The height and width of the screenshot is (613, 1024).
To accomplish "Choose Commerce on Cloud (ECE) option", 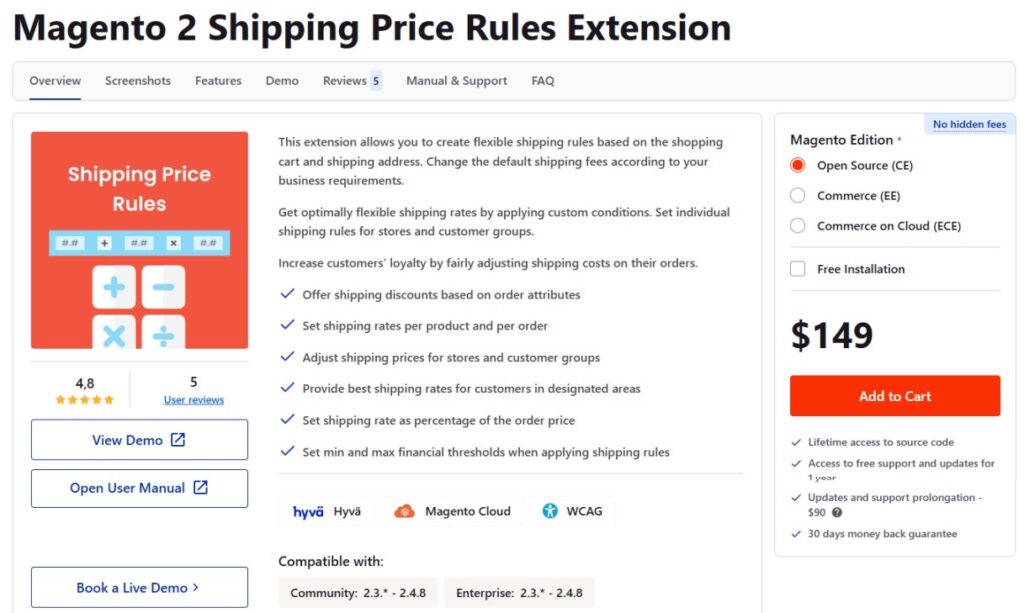I will pyautogui.click(x=797, y=226).
